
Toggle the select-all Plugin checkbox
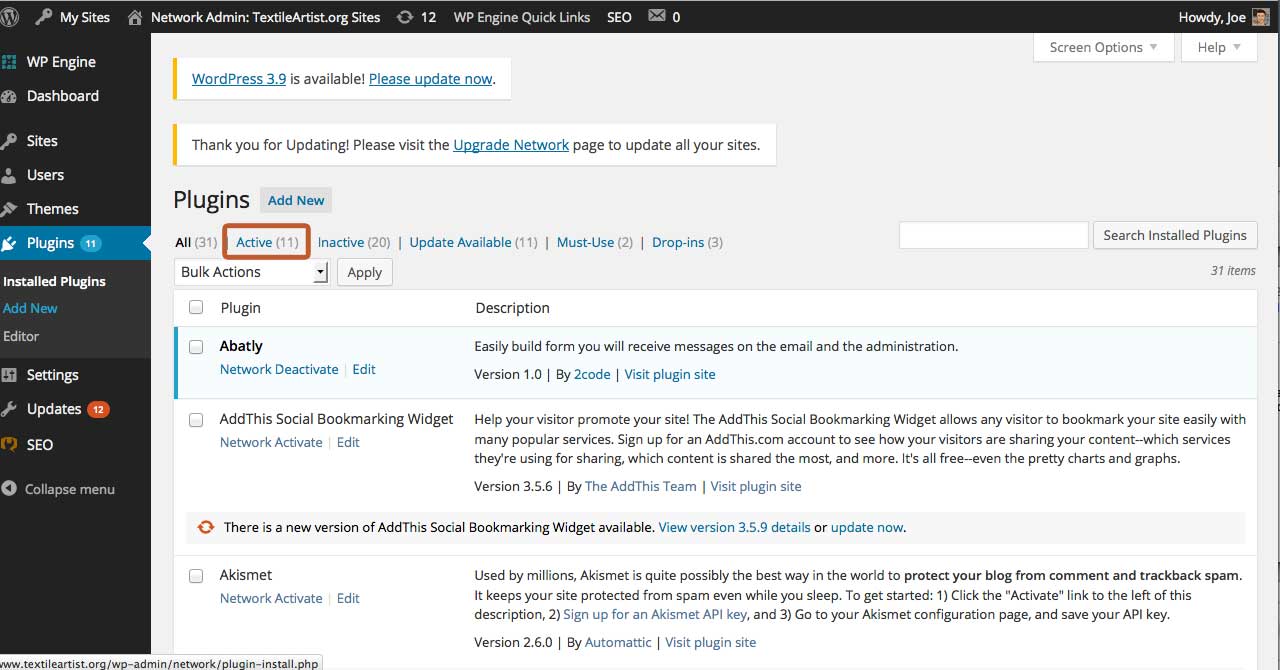pyautogui.click(x=196, y=308)
